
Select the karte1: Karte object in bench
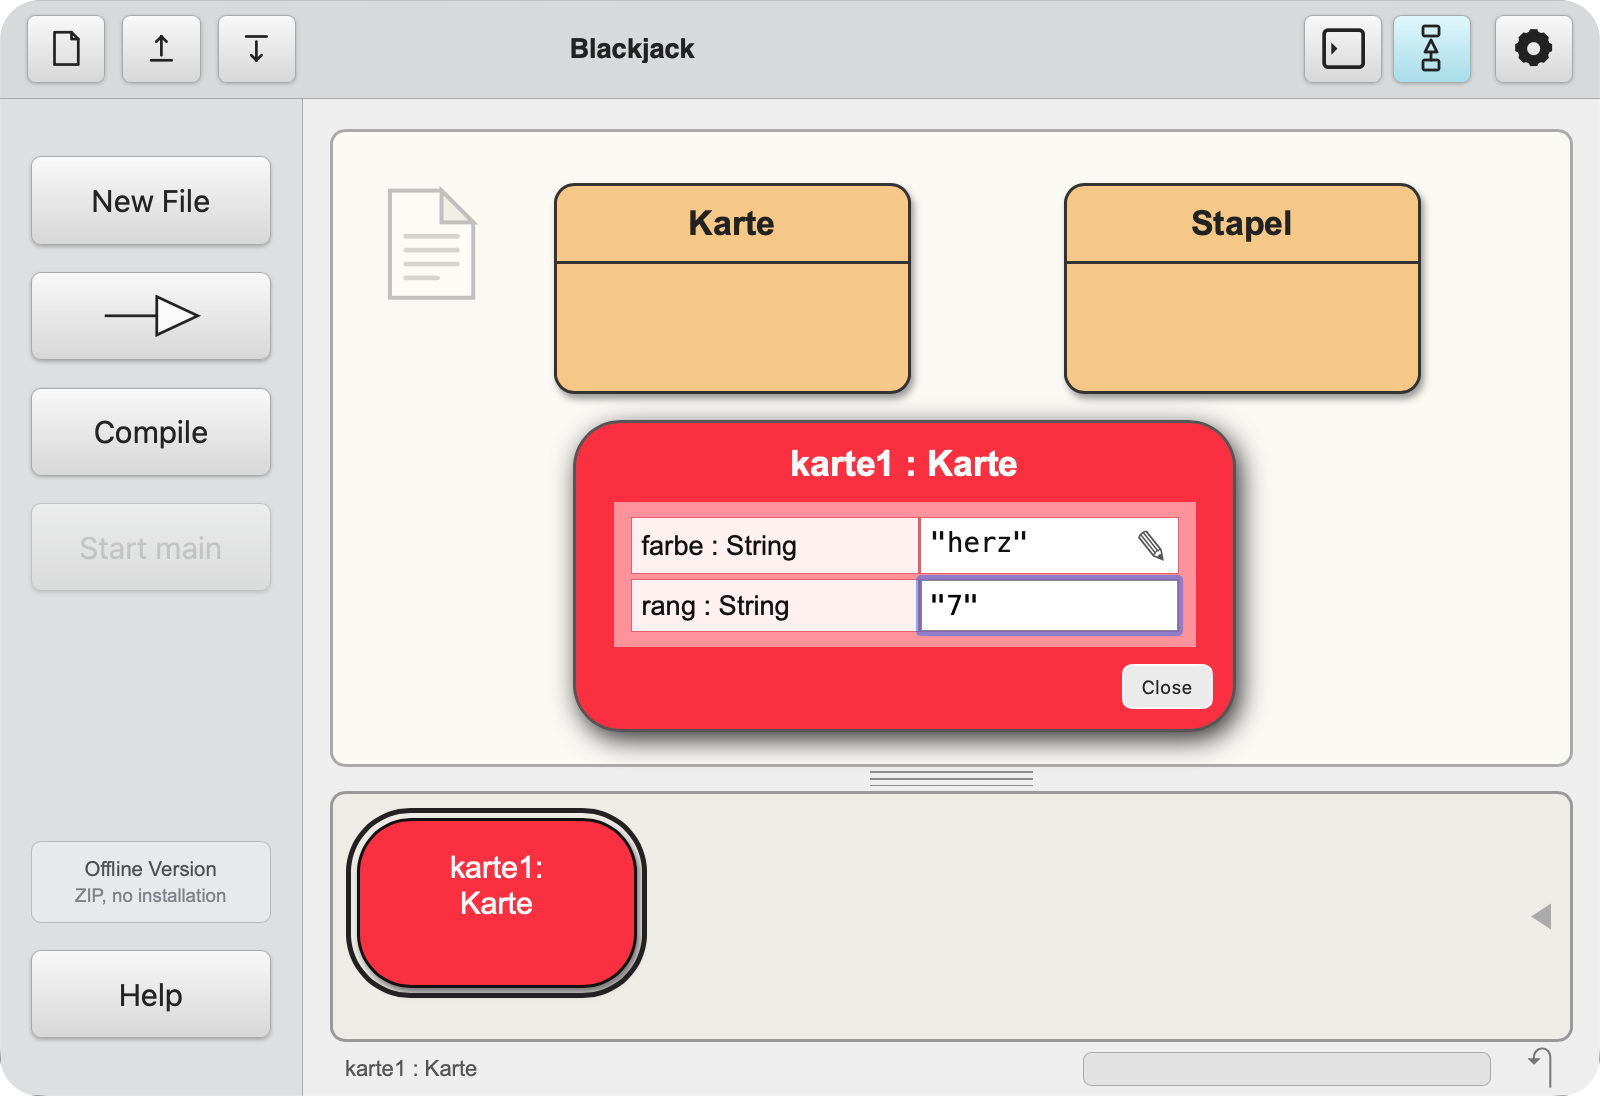(497, 903)
